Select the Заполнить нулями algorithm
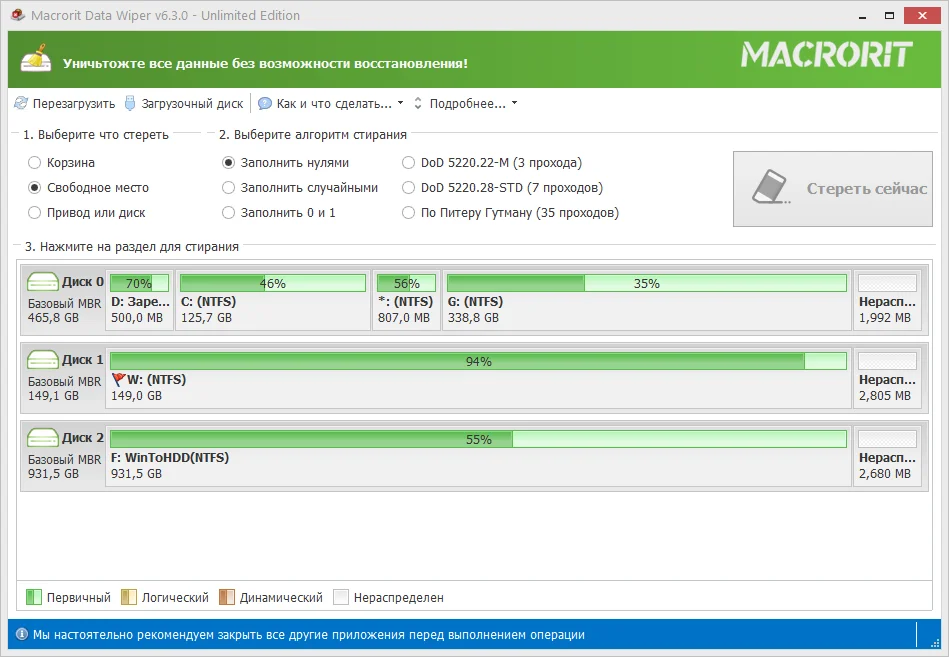This screenshot has height=657, width=949. tap(228, 162)
